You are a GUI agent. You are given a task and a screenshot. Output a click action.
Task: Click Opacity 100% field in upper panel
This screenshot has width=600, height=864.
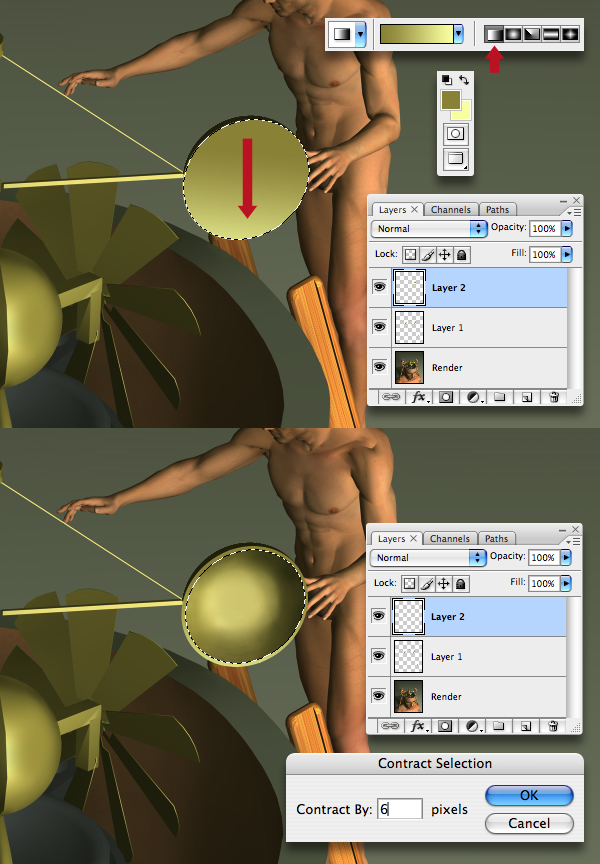click(x=544, y=229)
